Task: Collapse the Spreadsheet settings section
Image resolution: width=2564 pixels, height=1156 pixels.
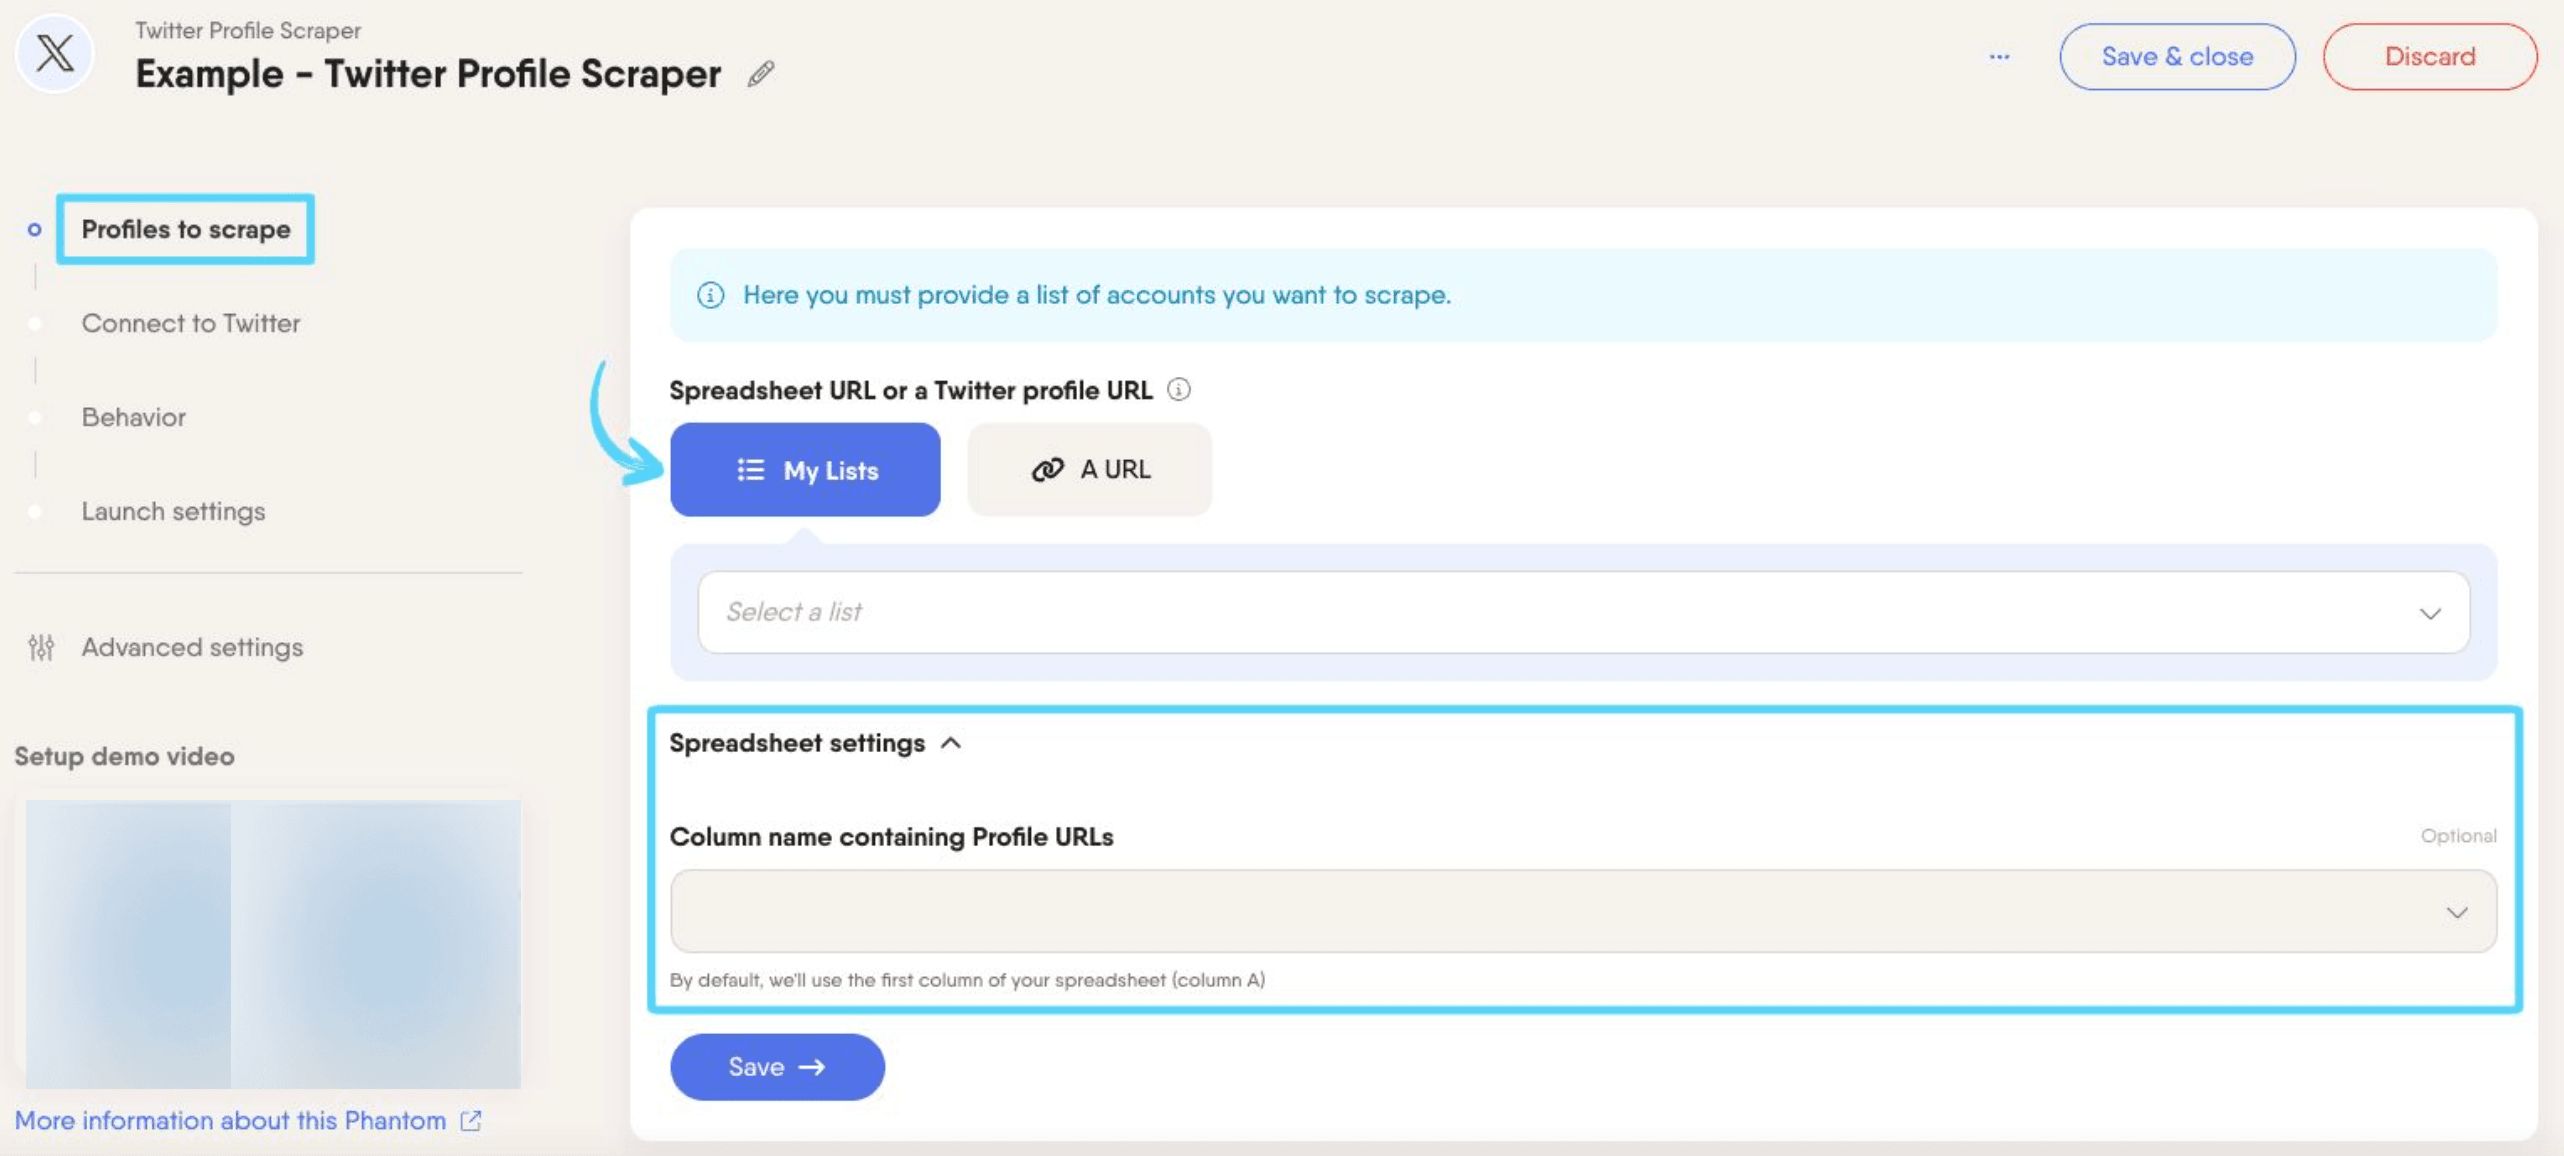Action: (x=815, y=743)
